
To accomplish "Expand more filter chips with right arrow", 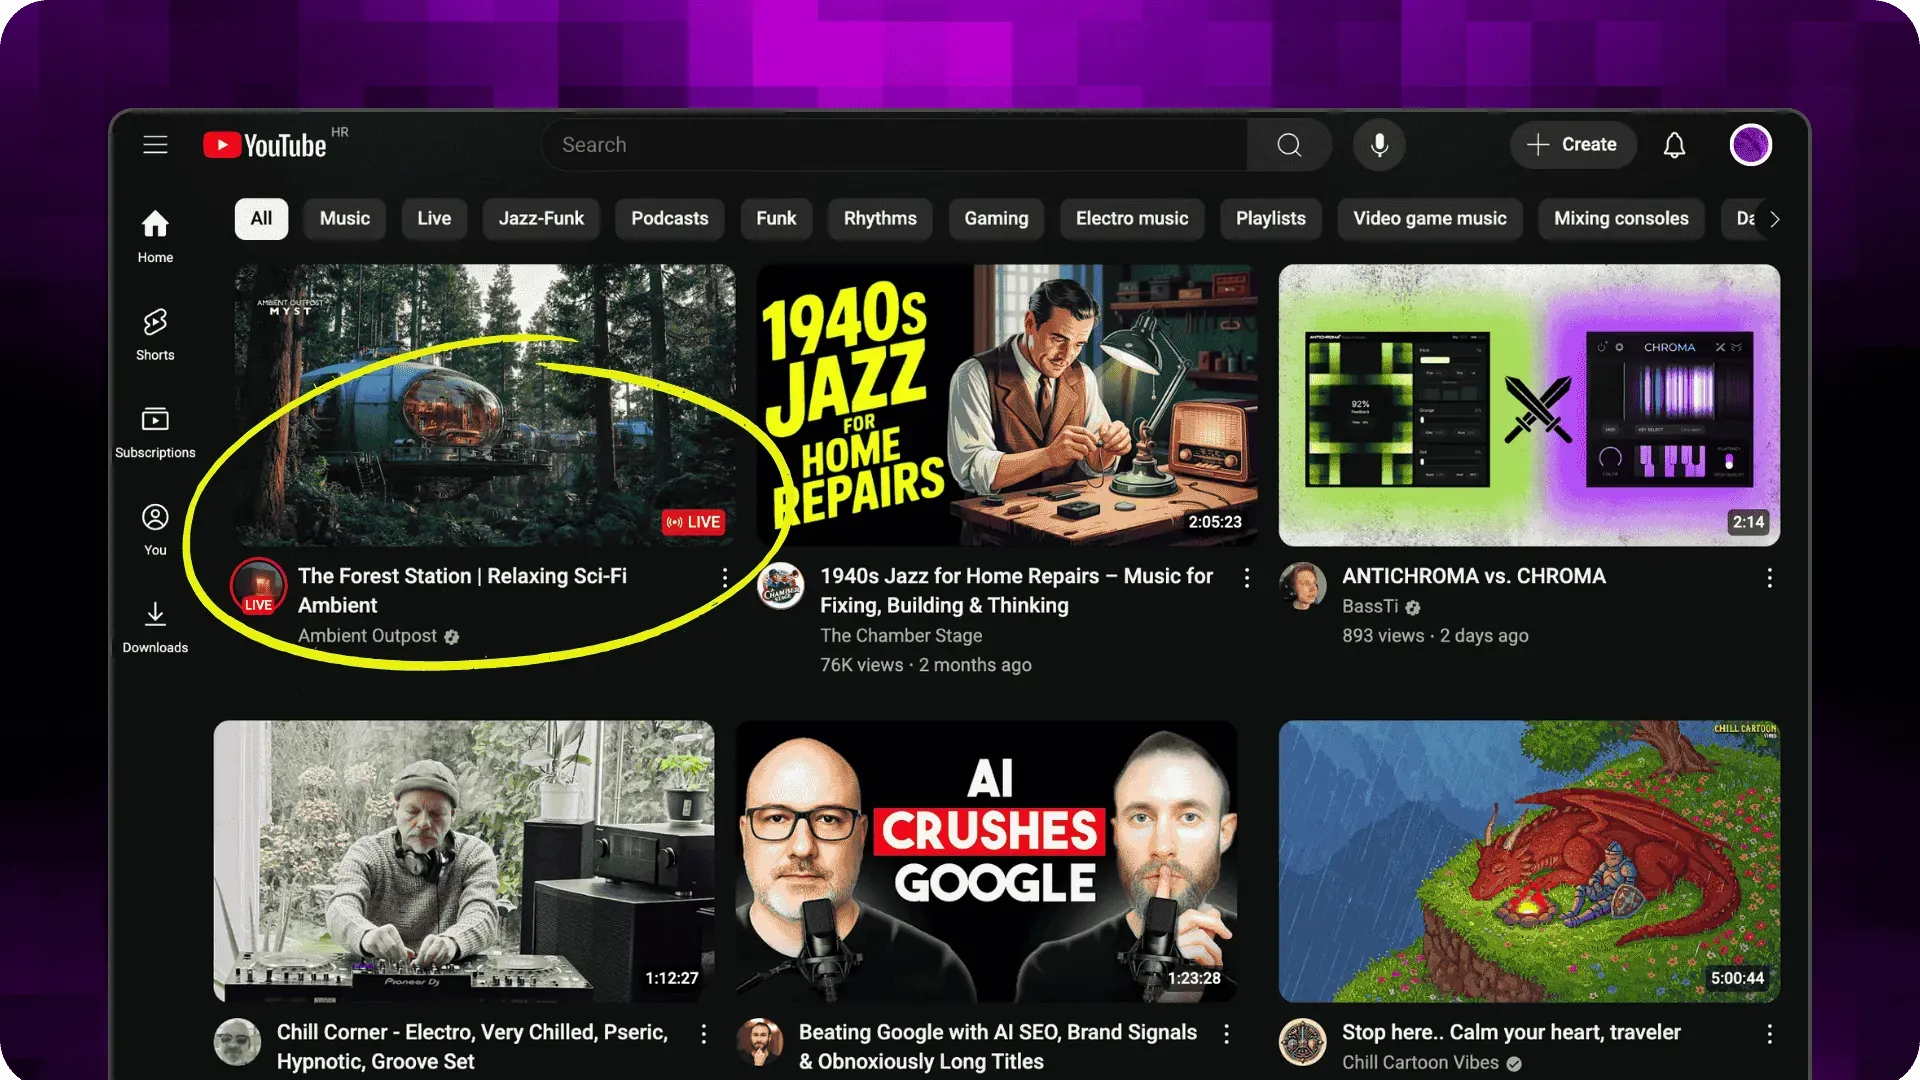I will [1774, 219].
